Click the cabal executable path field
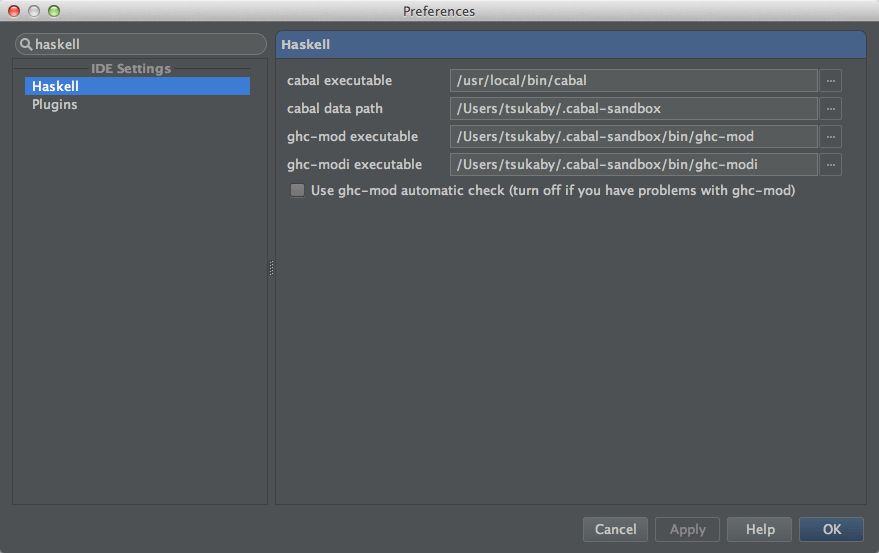The width and height of the screenshot is (879, 553). pyautogui.click(x=634, y=80)
